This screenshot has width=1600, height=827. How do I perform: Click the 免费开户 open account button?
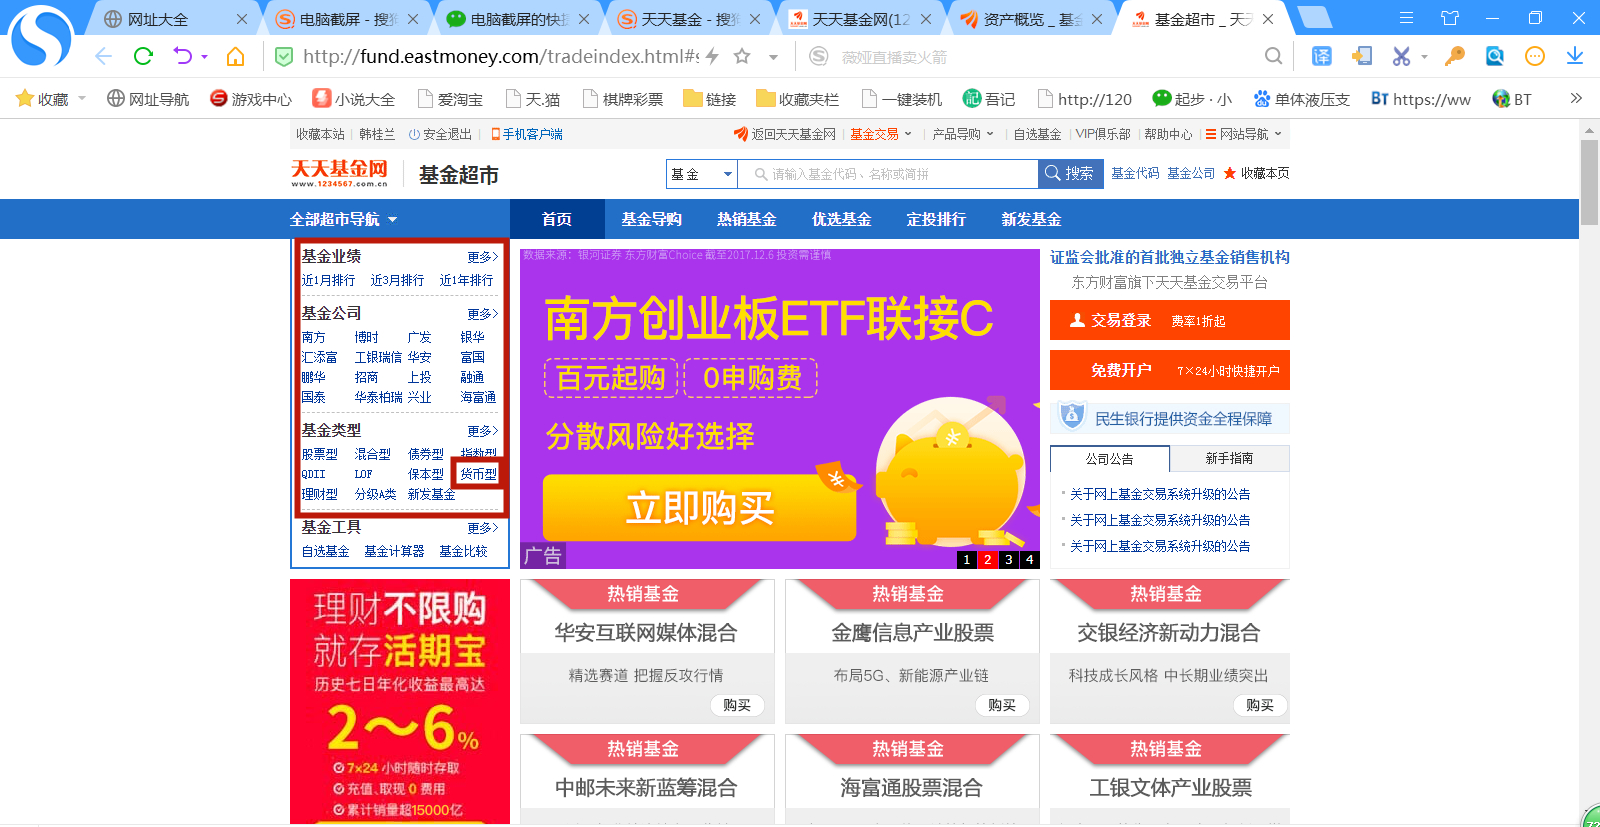pyautogui.click(x=1169, y=370)
